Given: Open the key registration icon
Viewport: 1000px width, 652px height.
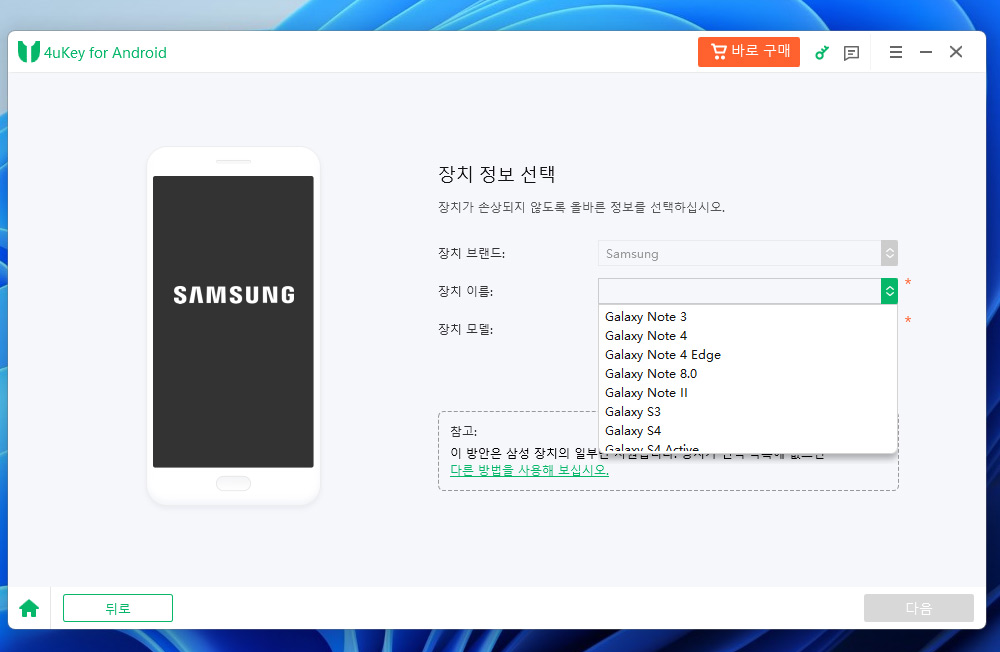Looking at the screenshot, I should 822,52.
